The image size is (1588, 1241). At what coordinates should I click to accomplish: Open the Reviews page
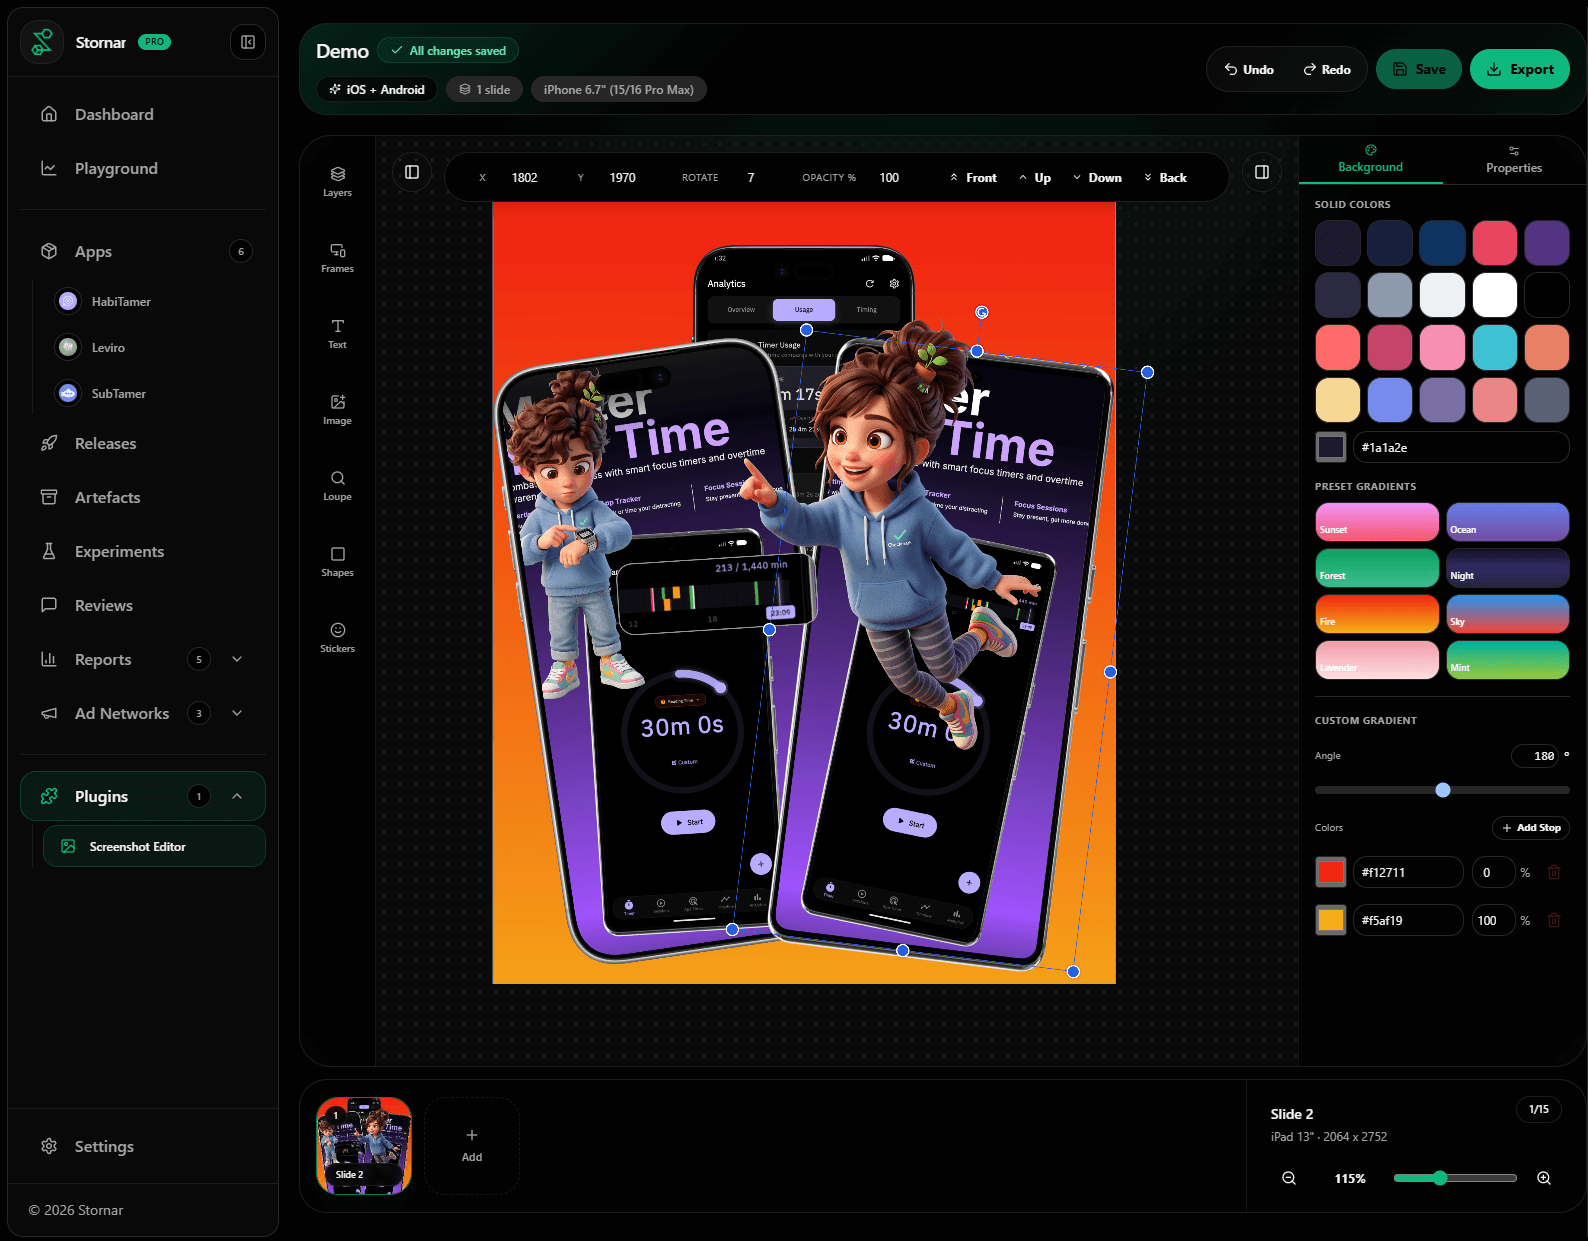[143, 605]
